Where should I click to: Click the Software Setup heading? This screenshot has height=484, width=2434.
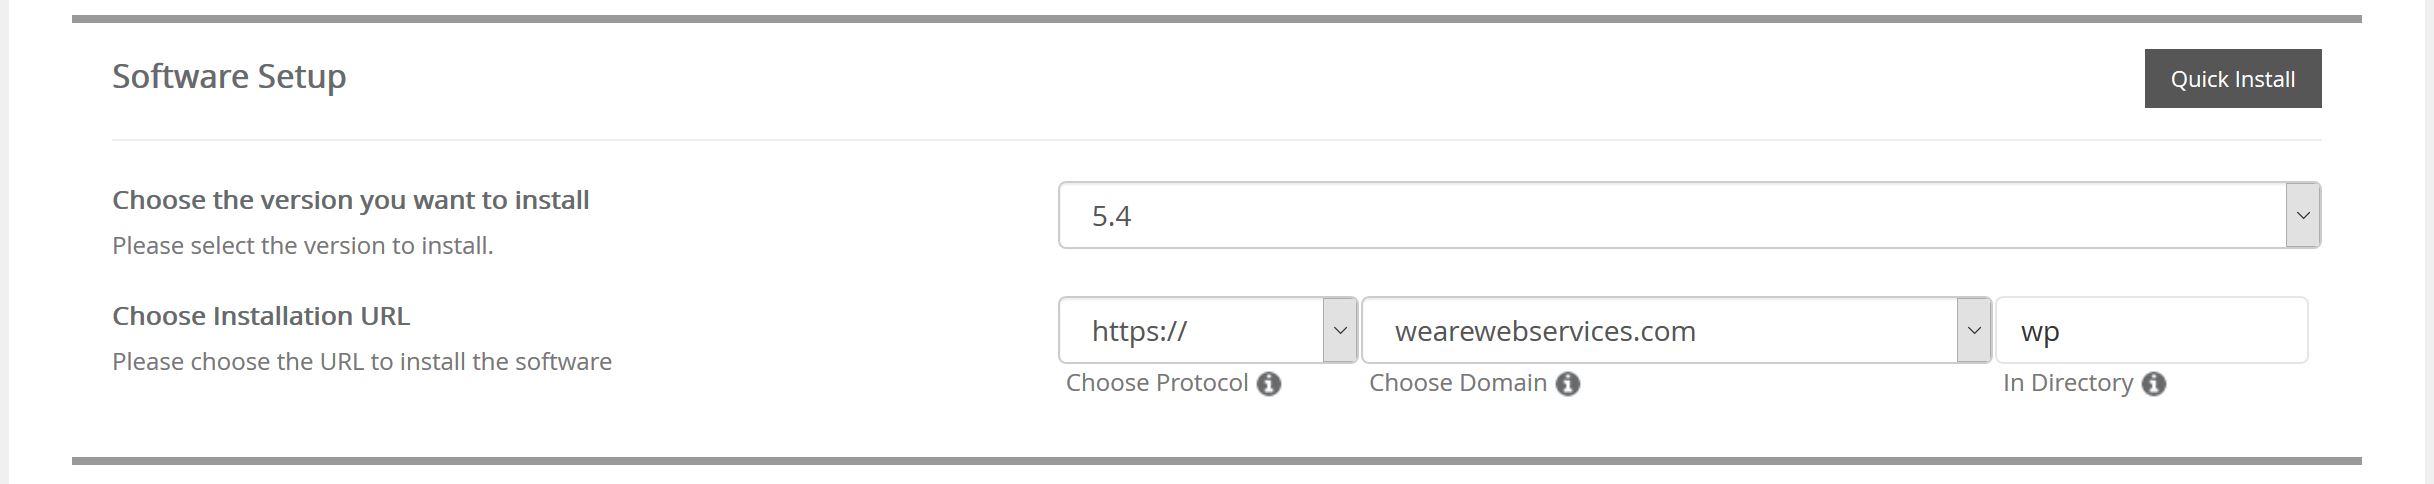[229, 76]
